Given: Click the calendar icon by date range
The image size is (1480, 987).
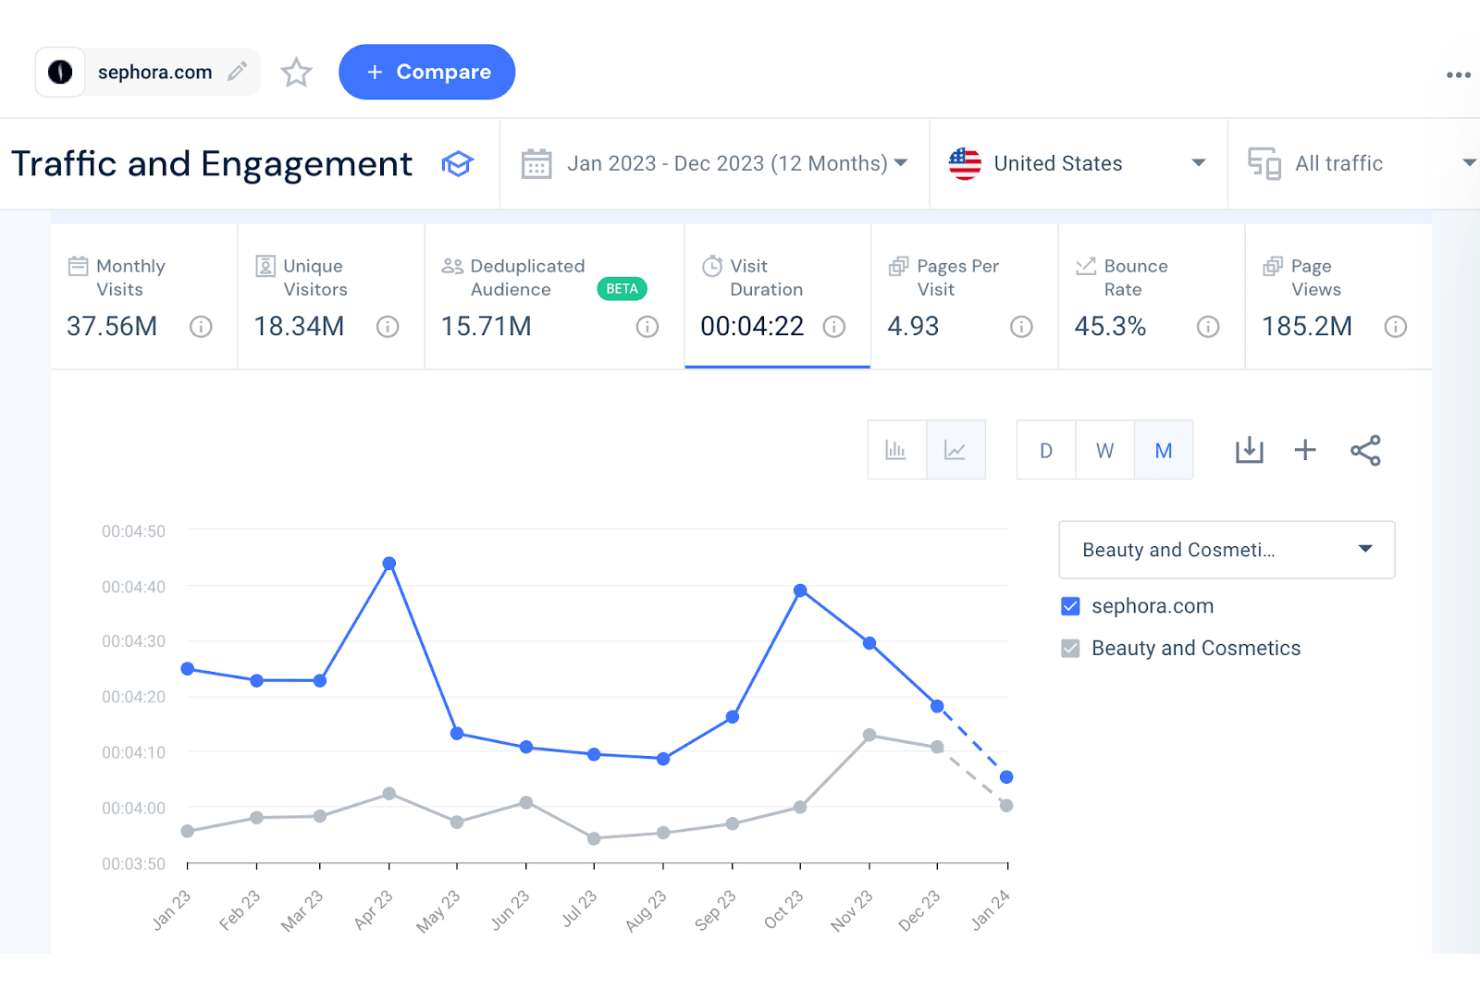Looking at the screenshot, I should point(536,163).
